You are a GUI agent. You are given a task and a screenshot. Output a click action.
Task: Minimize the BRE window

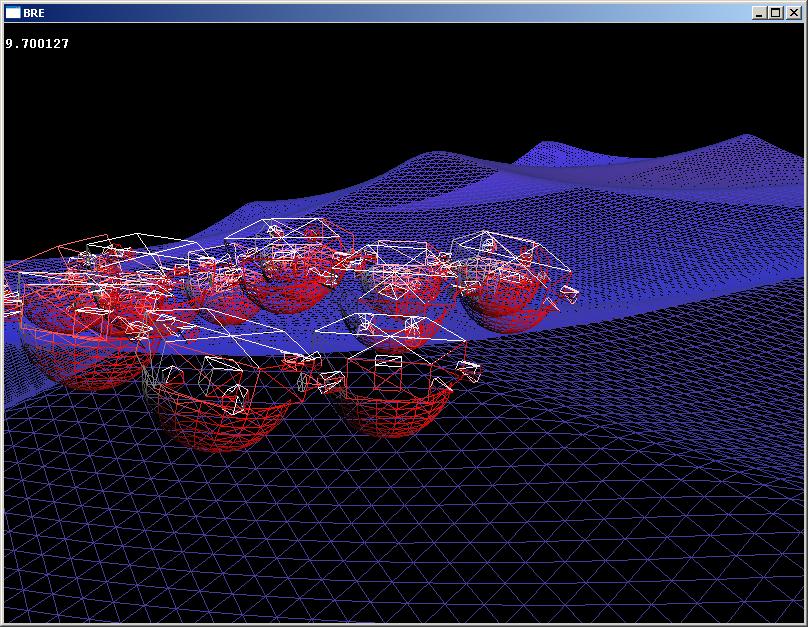758,13
